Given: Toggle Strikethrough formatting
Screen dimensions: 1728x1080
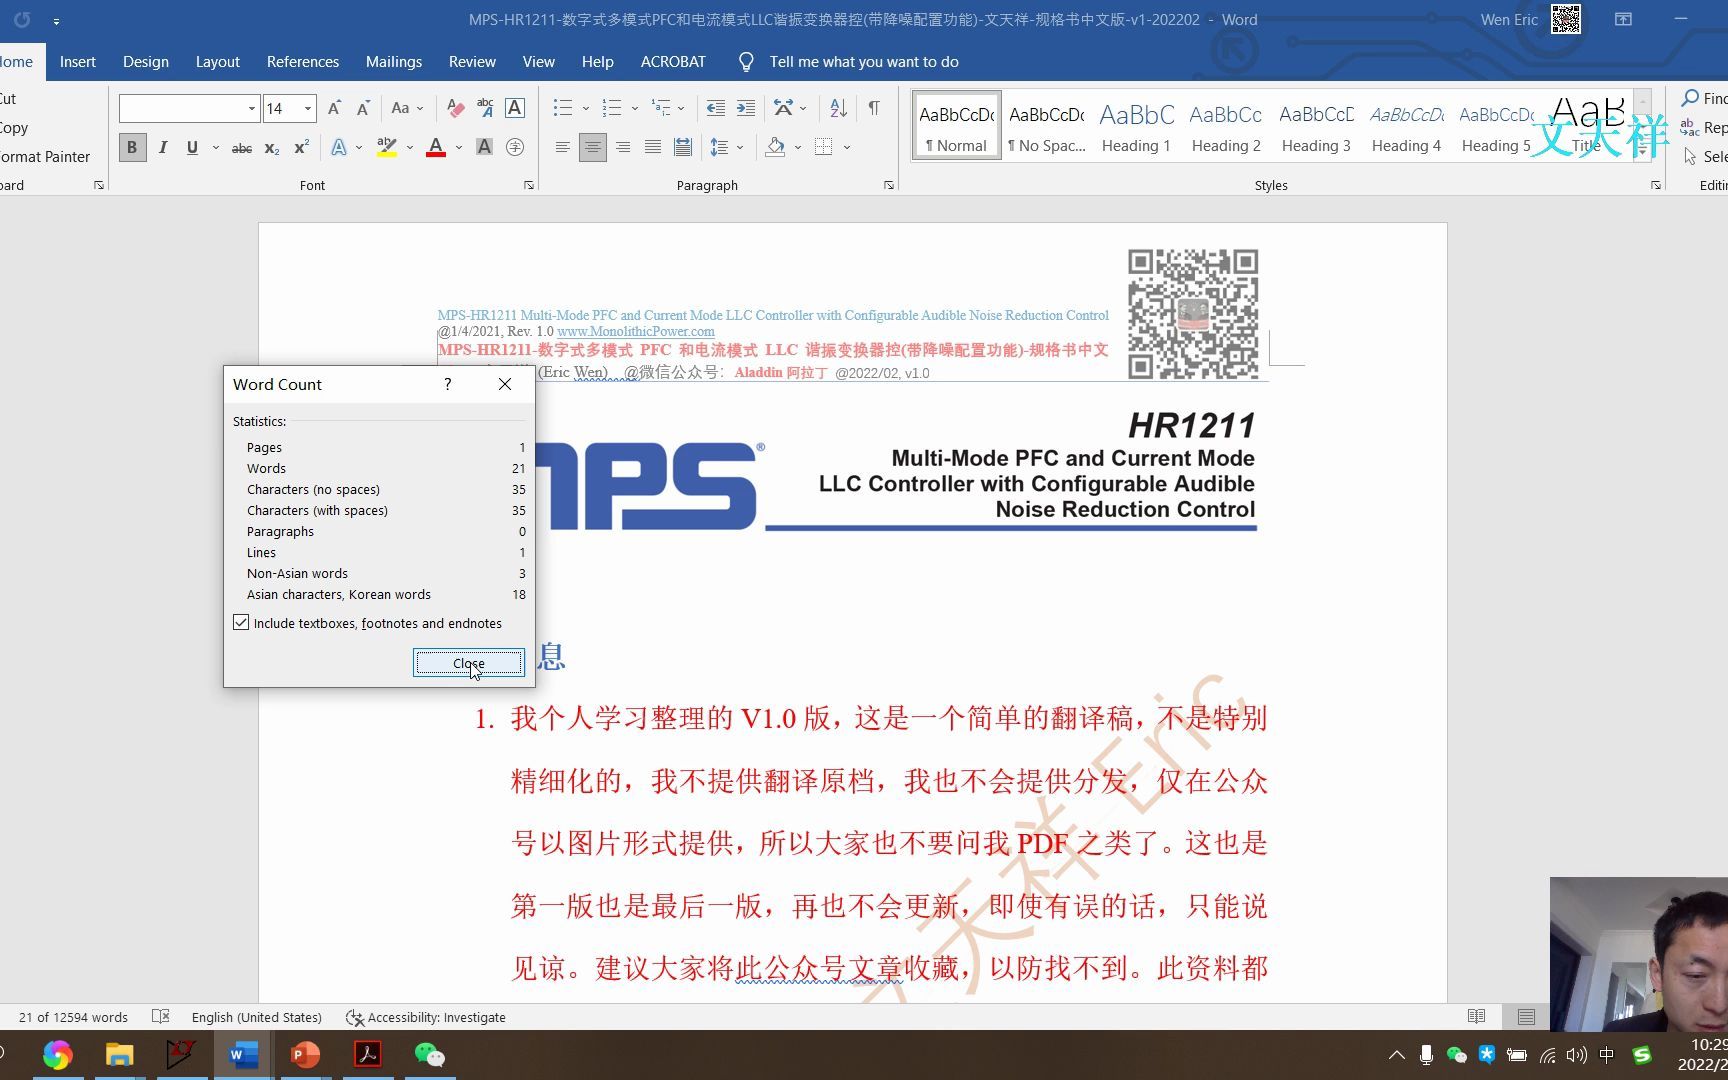Looking at the screenshot, I should click(242, 148).
